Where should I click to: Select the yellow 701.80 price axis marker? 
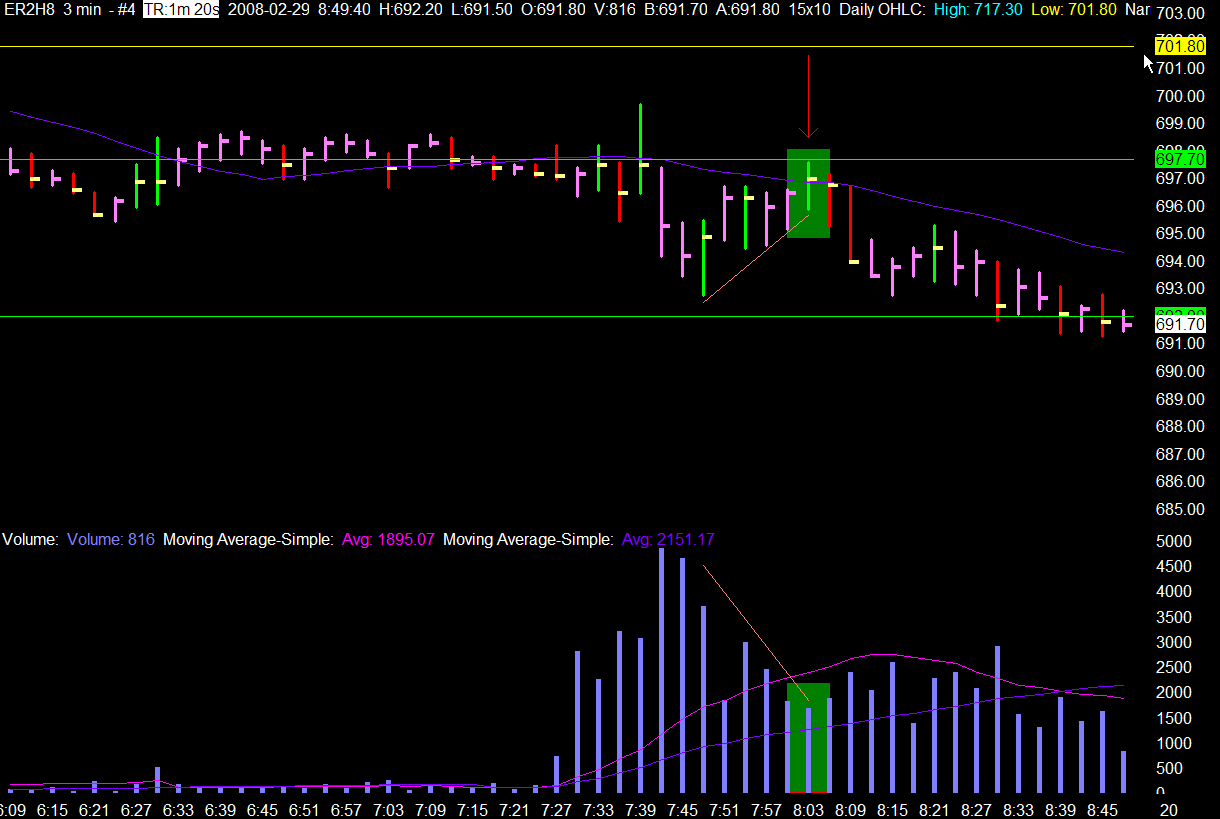(x=1180, y=46)
